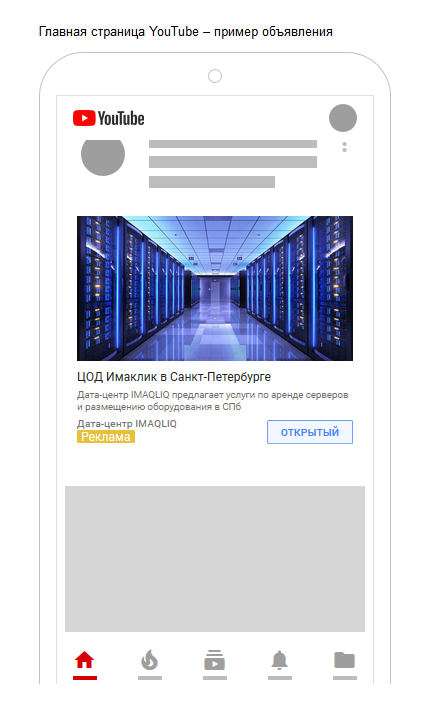The height and width of the screenshot is (706, 431).
Task: Click the red play button in YouTube logo
Action: (84, 118)
